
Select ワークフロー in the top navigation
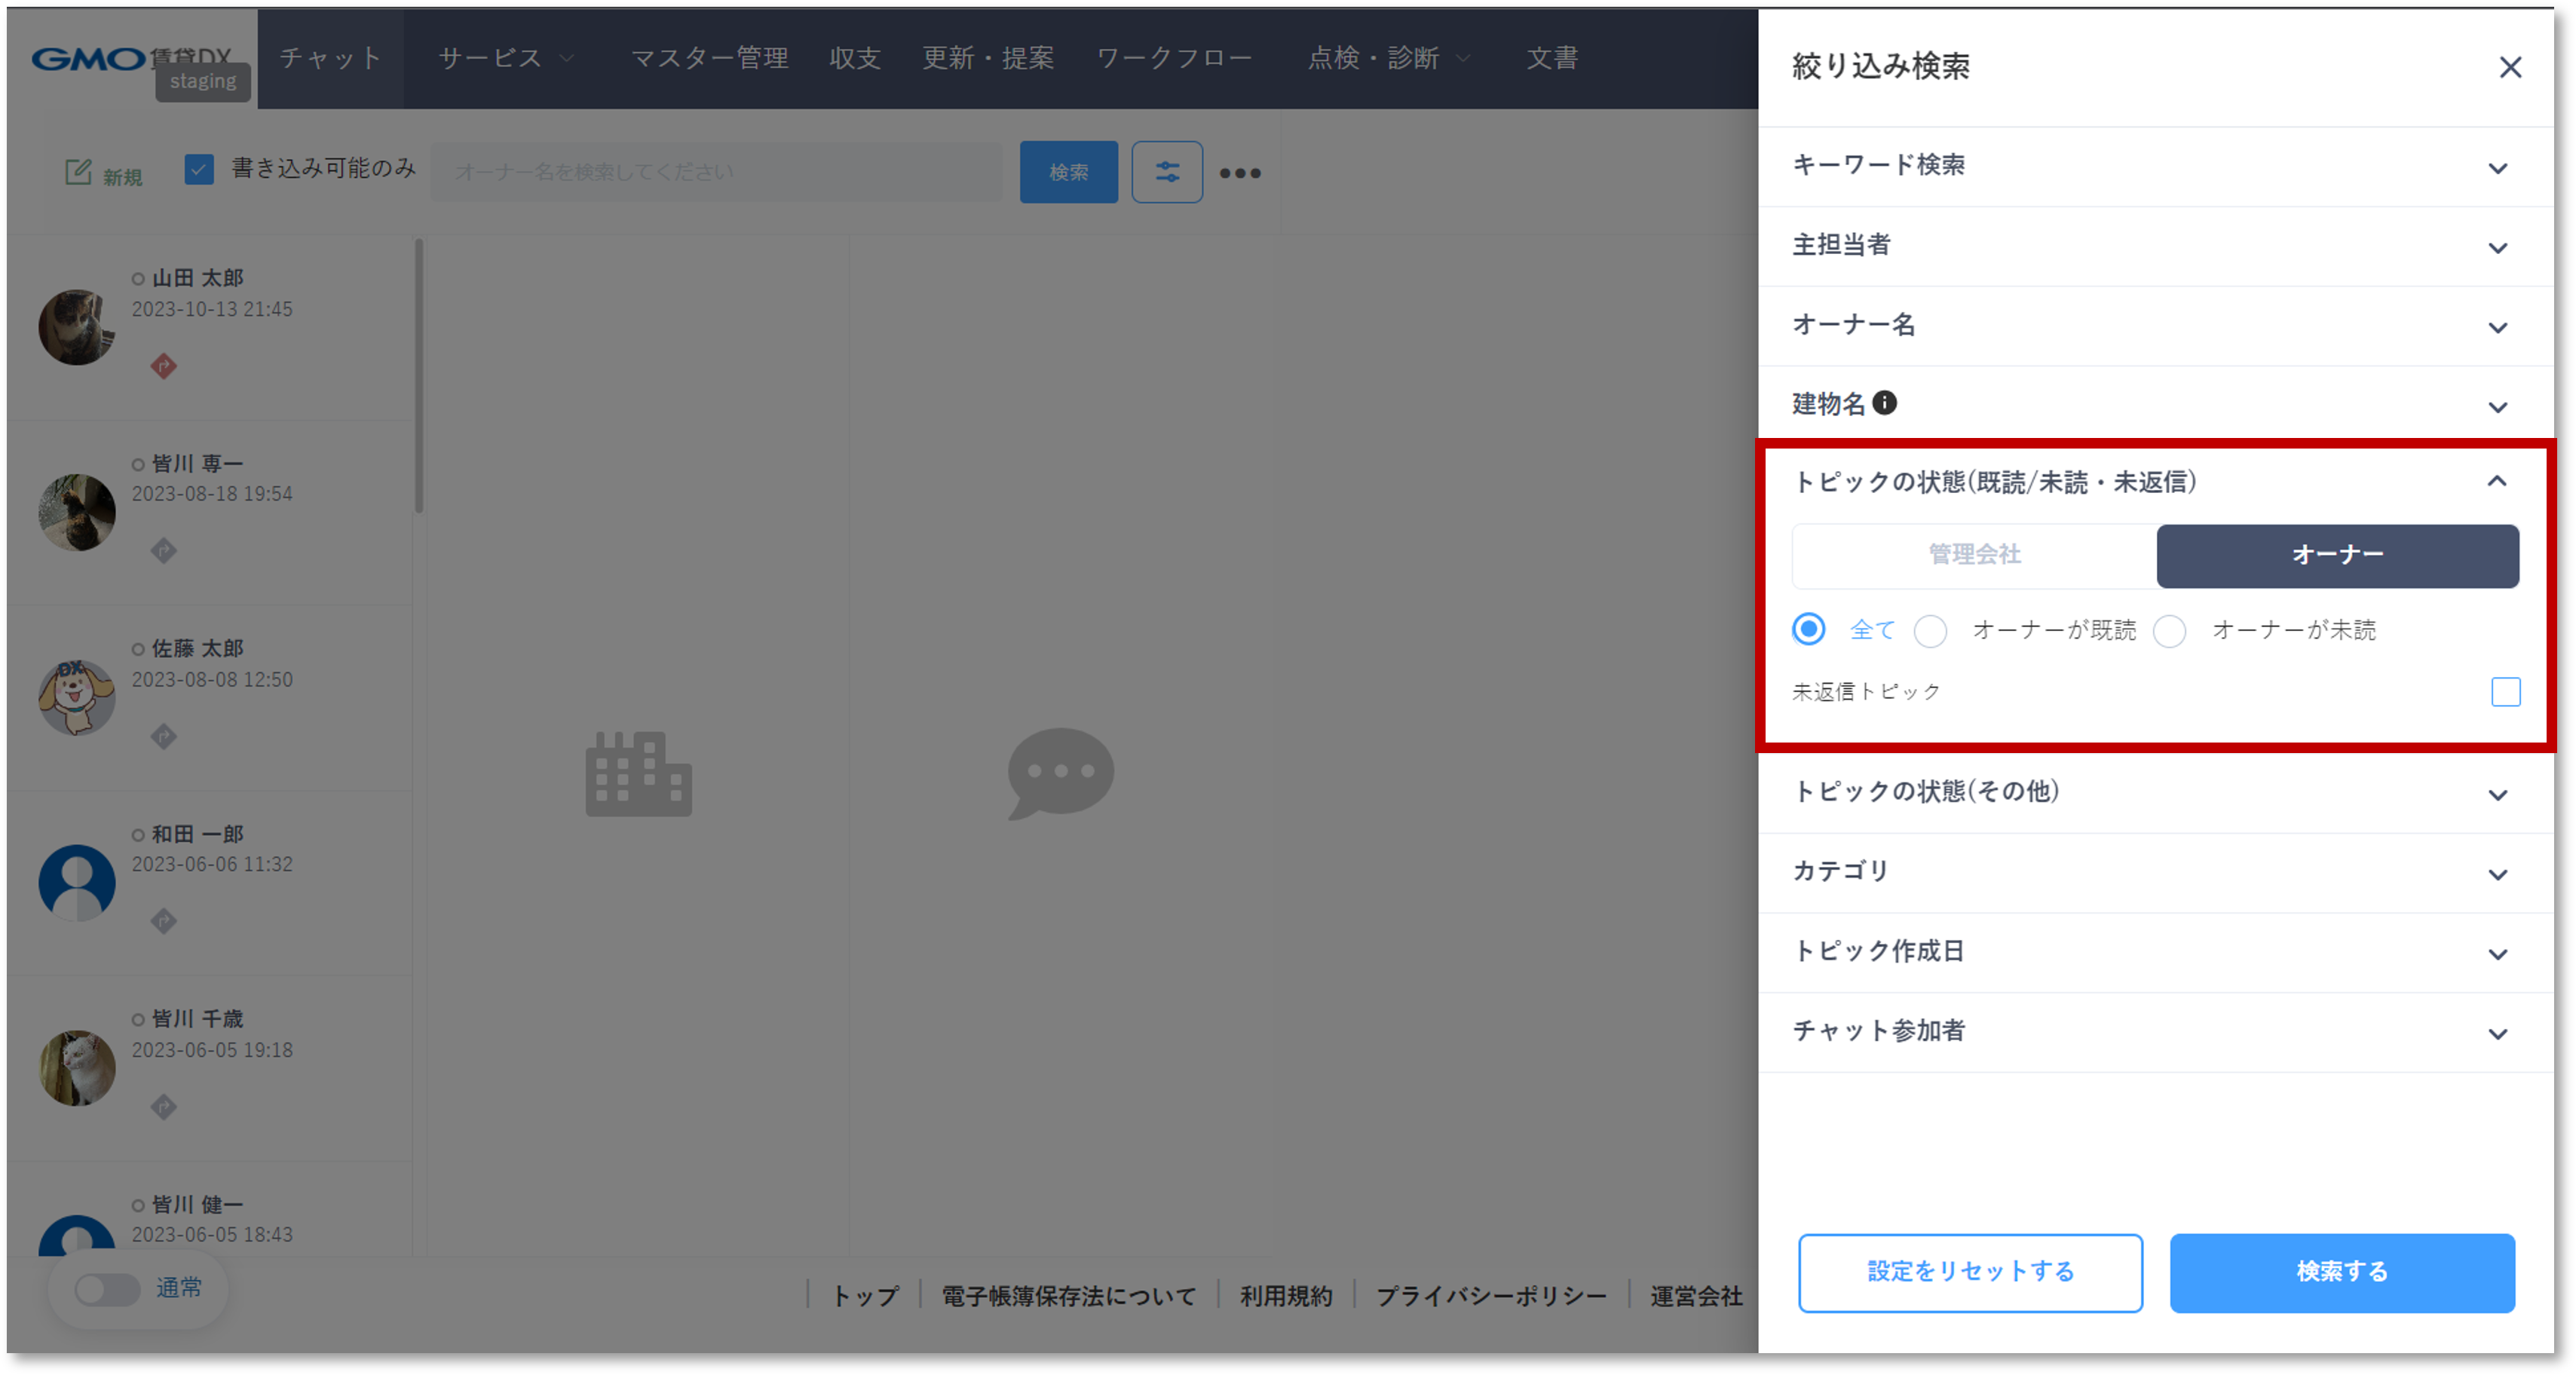click(x=1175, y=58)
